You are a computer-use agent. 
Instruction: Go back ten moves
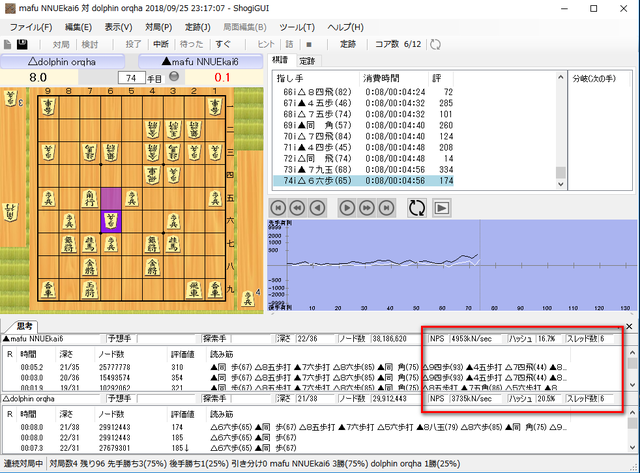click(x=297, y=208)
